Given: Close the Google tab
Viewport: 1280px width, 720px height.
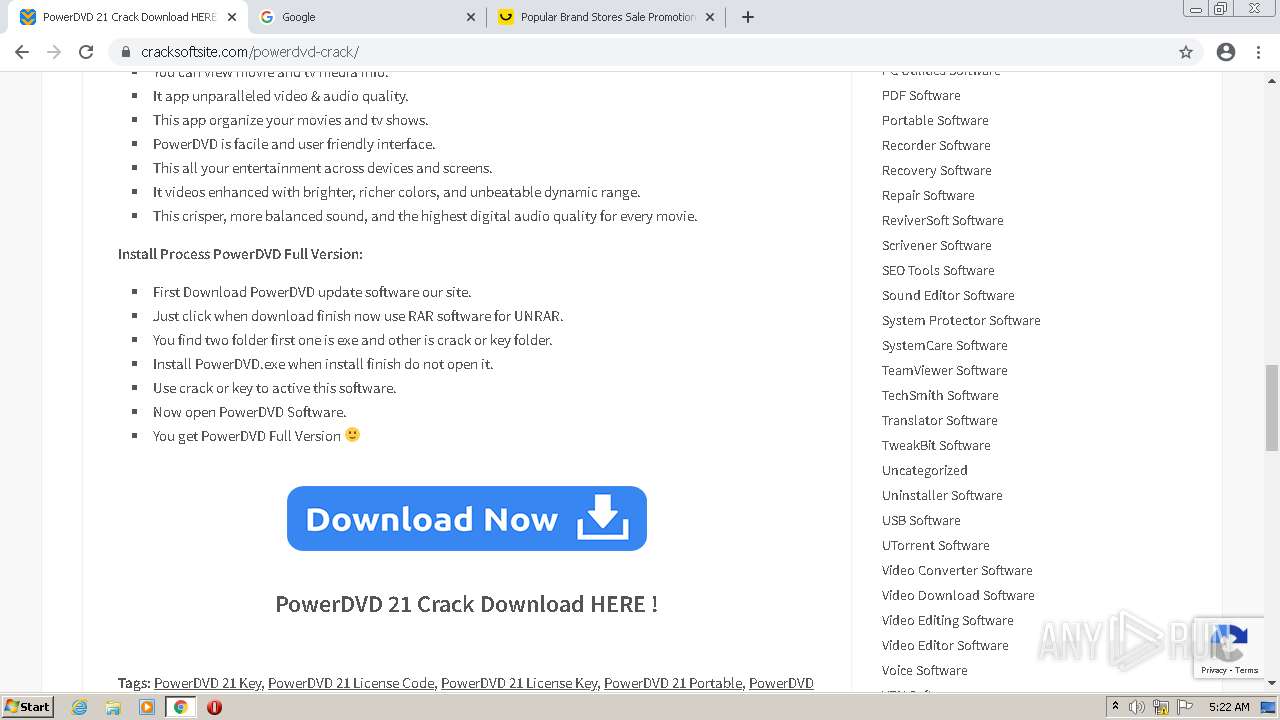Looking at the screenshot, I should tap(472, 17).
